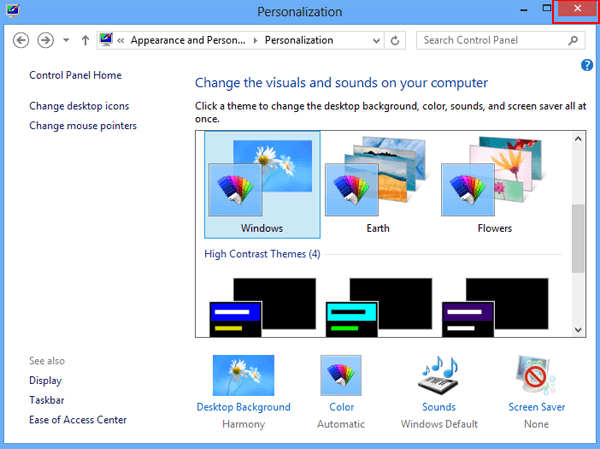Click the Forward navigation arrow

click(45, 40)
